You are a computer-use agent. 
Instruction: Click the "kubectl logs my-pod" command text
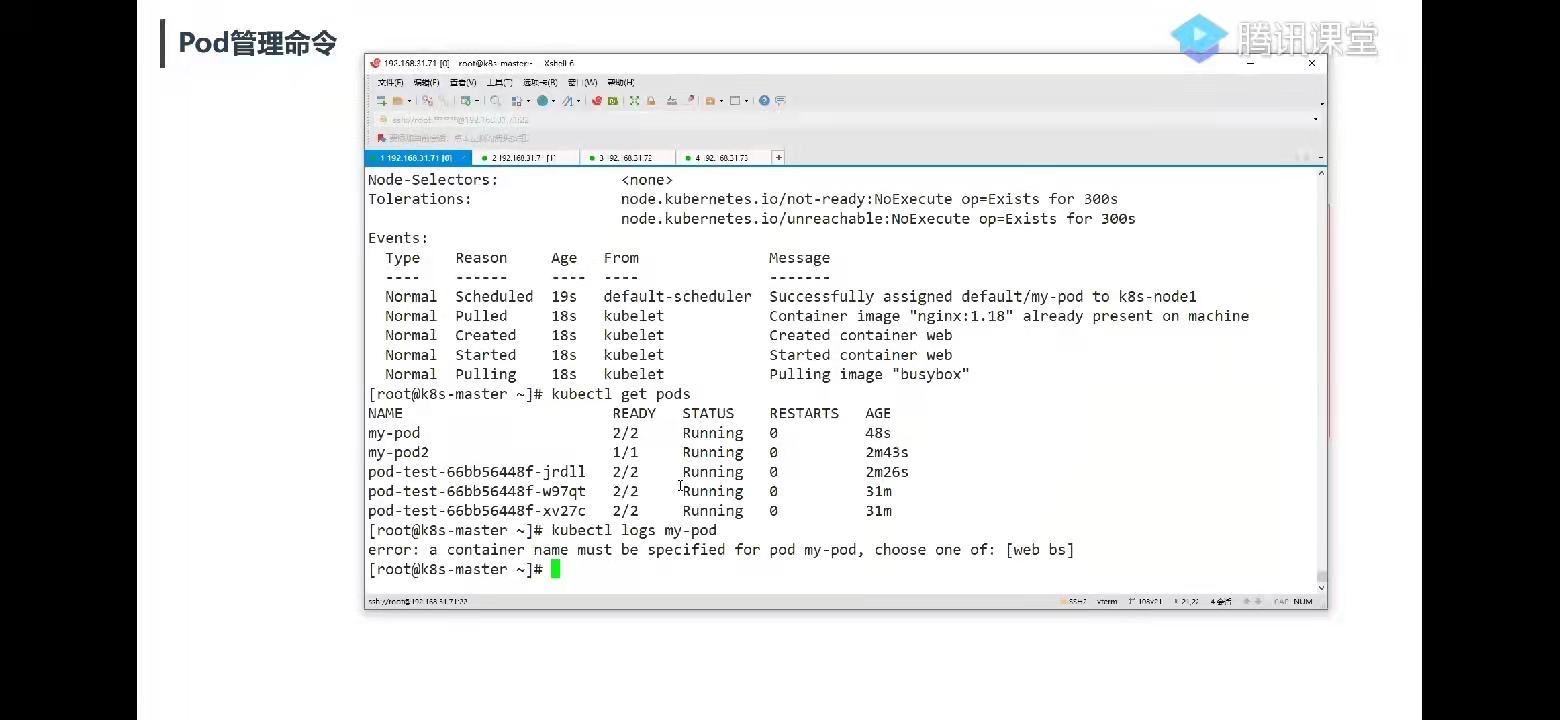[x=634, y=531]
